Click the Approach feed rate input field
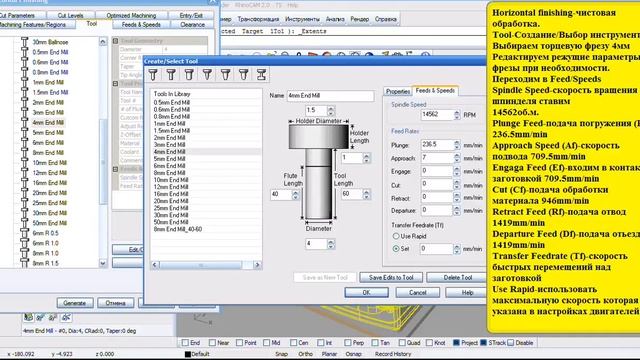The height and width of the screenshot is (360, 640). click(x=437, y=158)
